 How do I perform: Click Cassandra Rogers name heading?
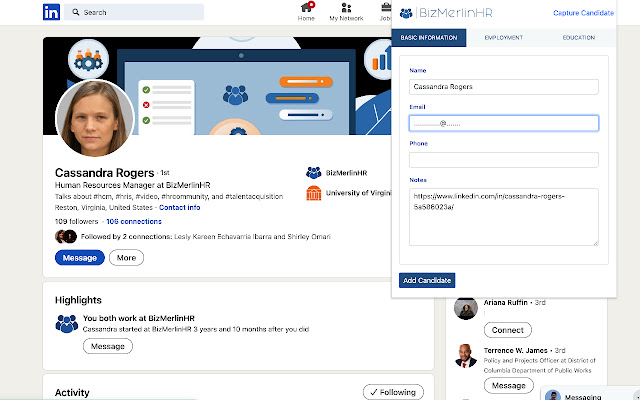pyautogui.click(x=104, y=173)
